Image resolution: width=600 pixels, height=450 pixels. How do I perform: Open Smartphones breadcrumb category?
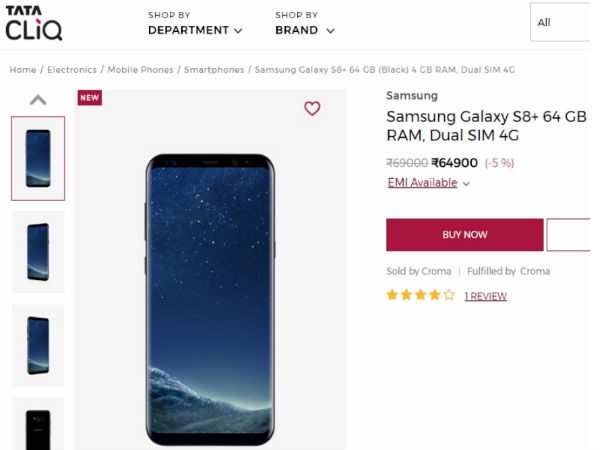[215, 70]
